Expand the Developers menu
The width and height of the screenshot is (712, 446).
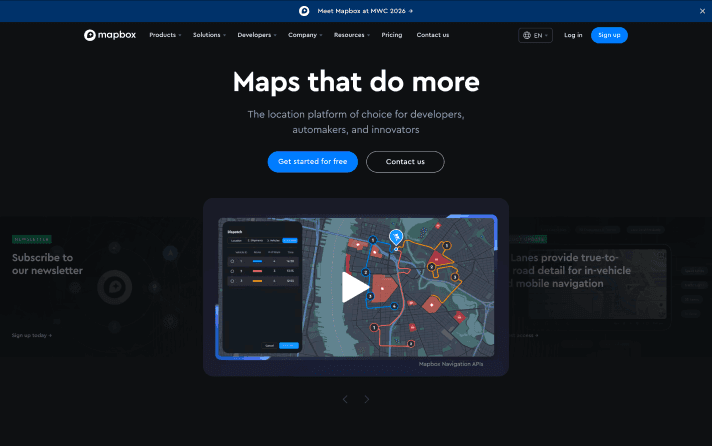257,35
